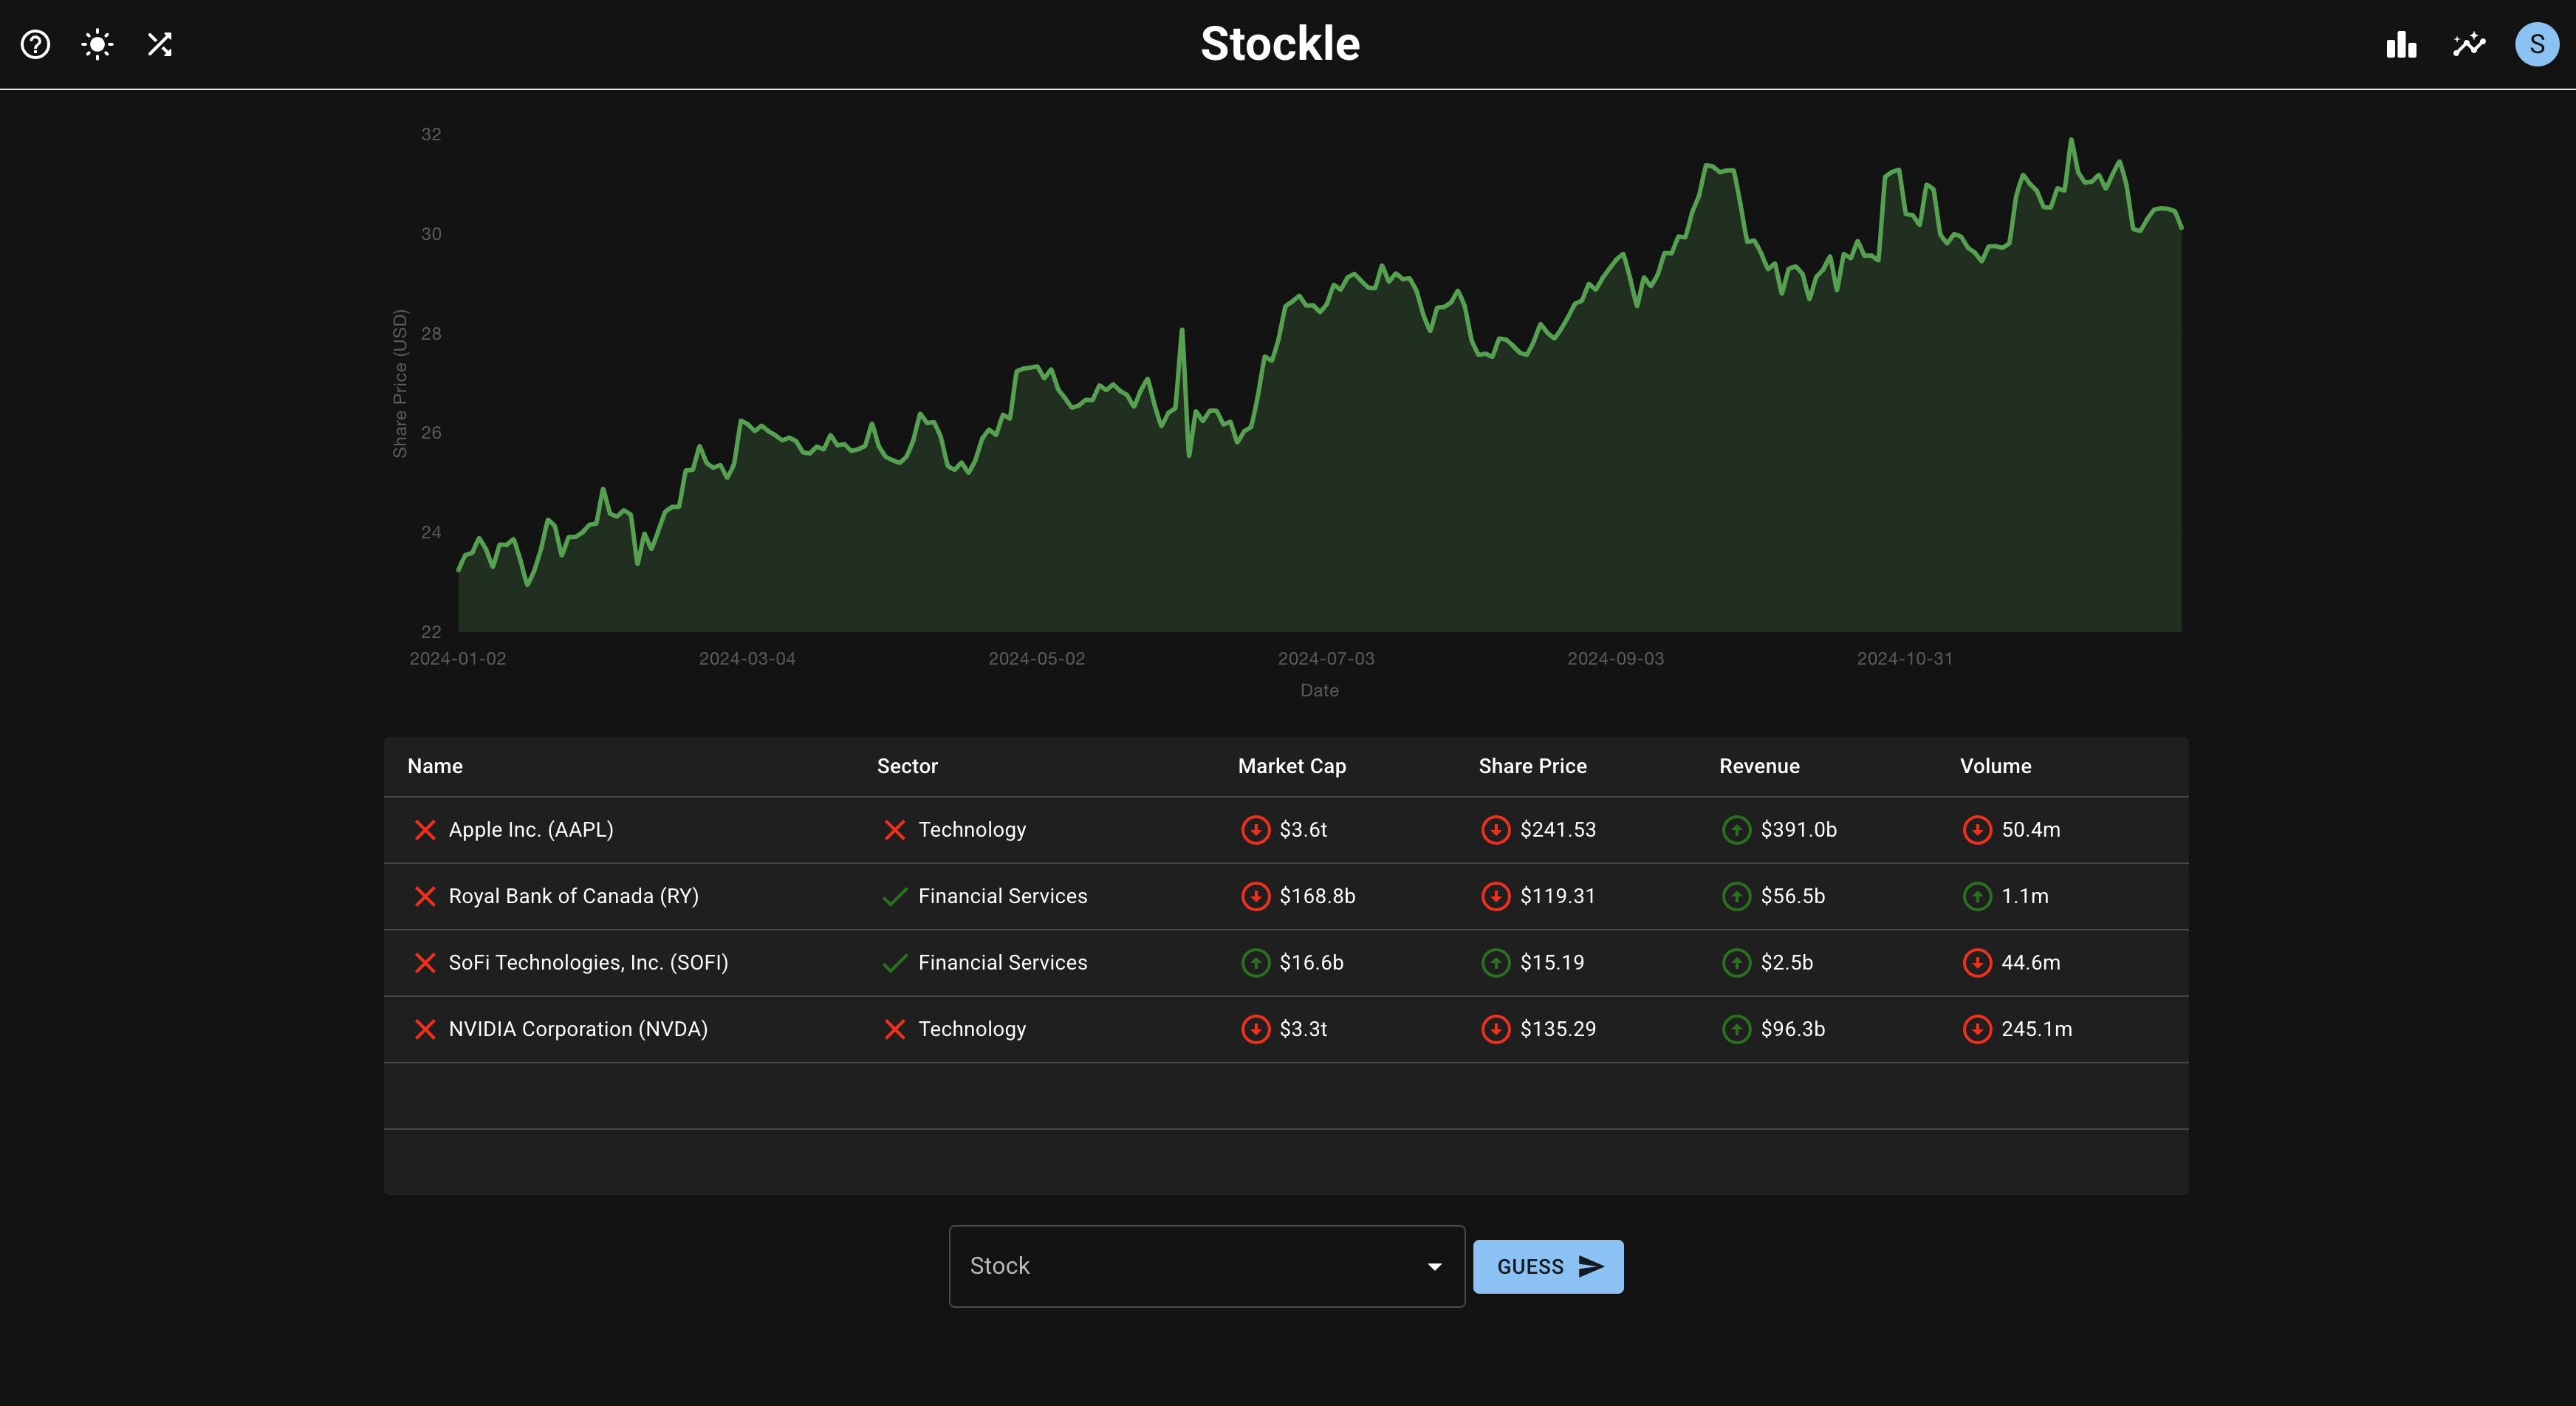Click the Volume column header
Viewport: 2576px width, 1406px height.
(1995, 767)
